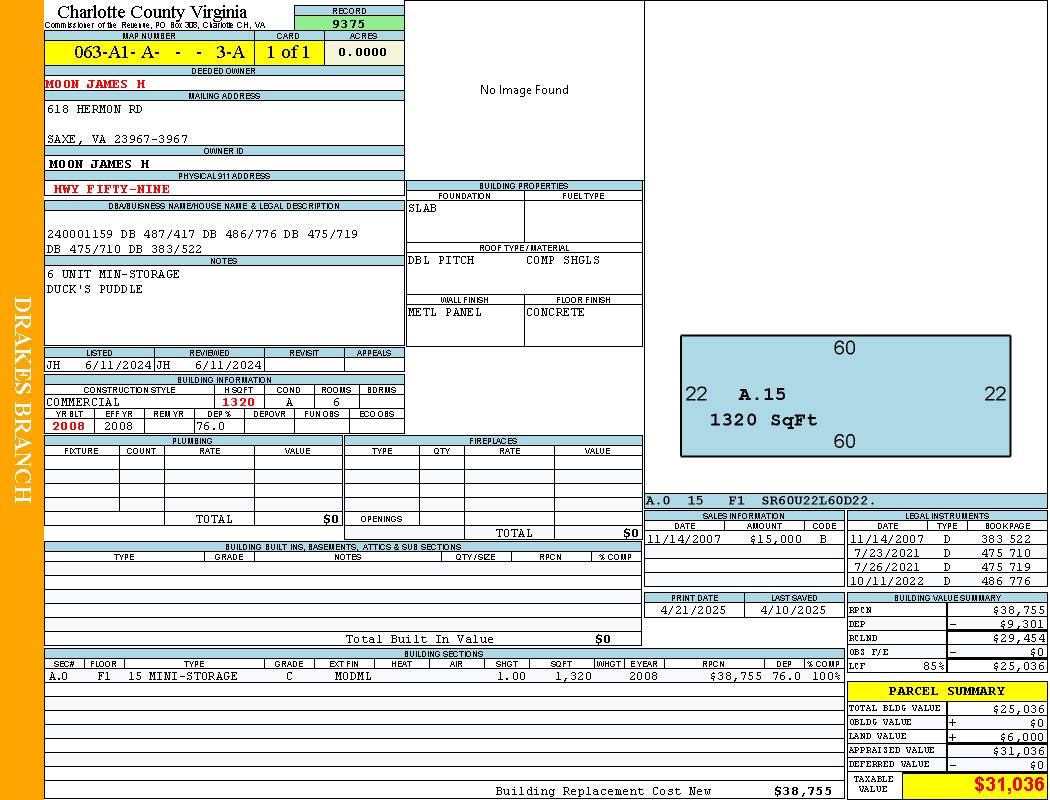Select deeded owner name MOON JAMES H in red
Screen dimensions: 1050x800
pyautogui.click(x=96, y=84)
